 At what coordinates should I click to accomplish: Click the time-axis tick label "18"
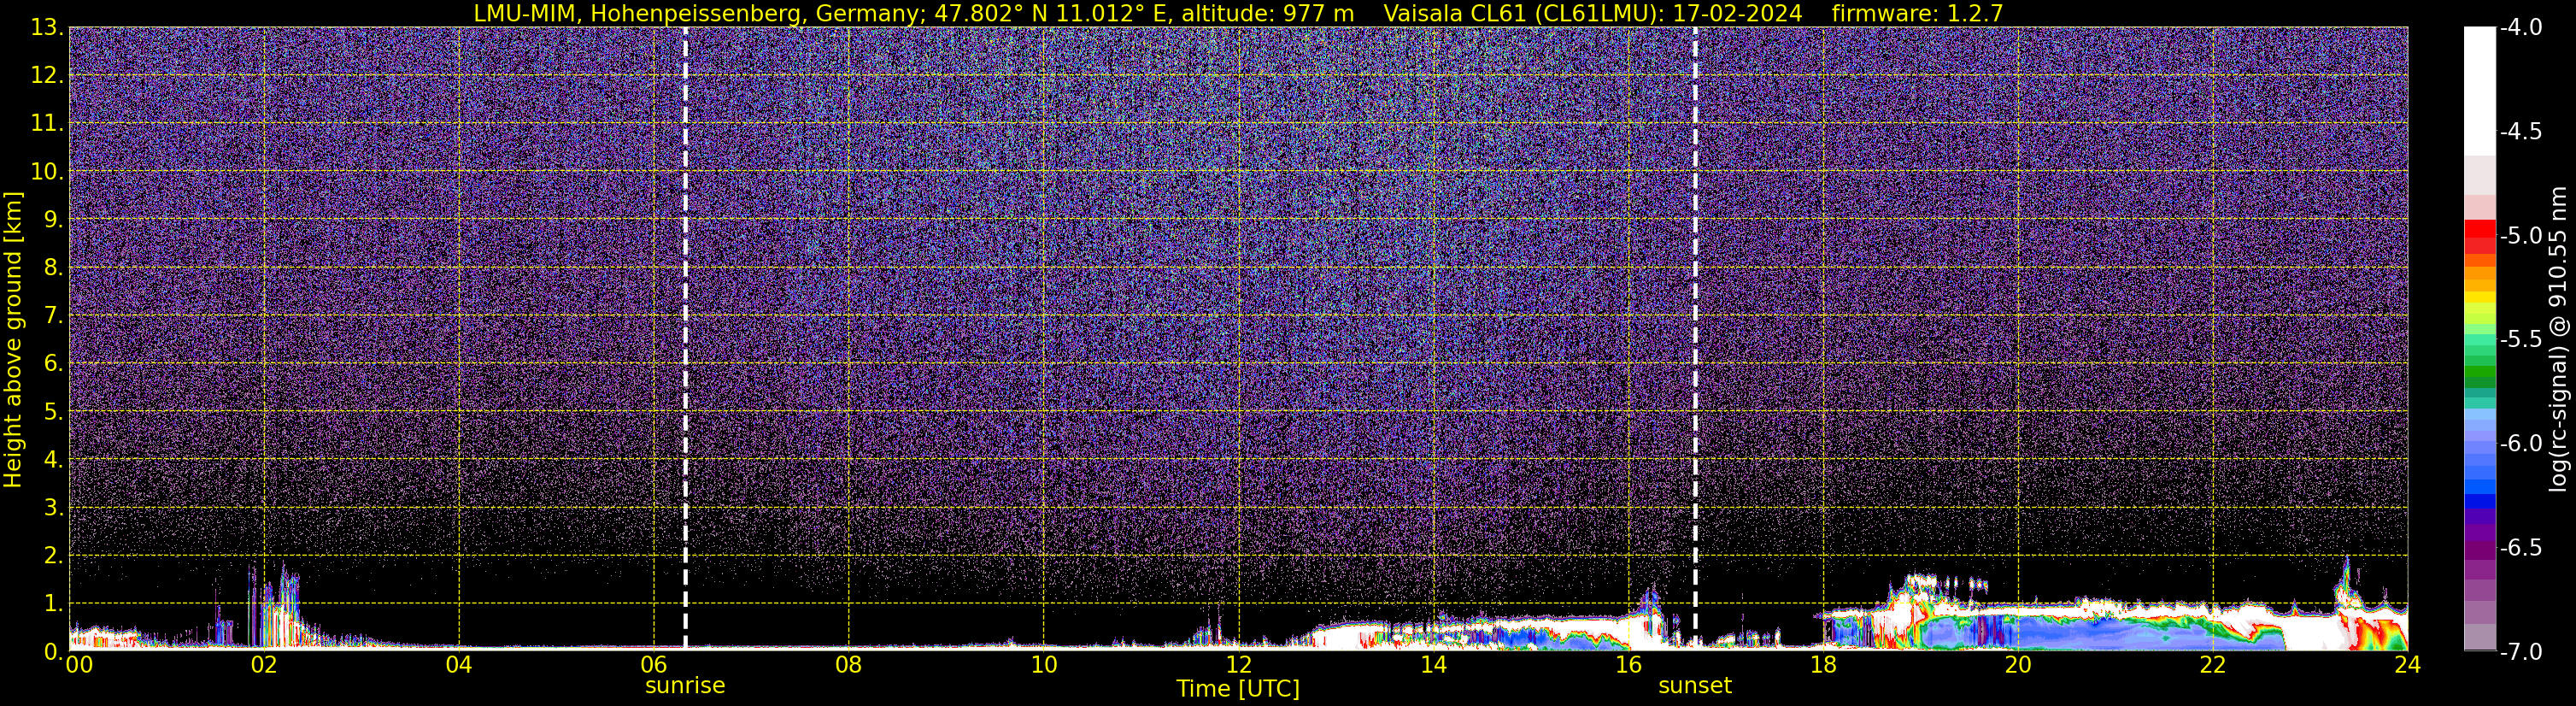tap(1824, 665)
